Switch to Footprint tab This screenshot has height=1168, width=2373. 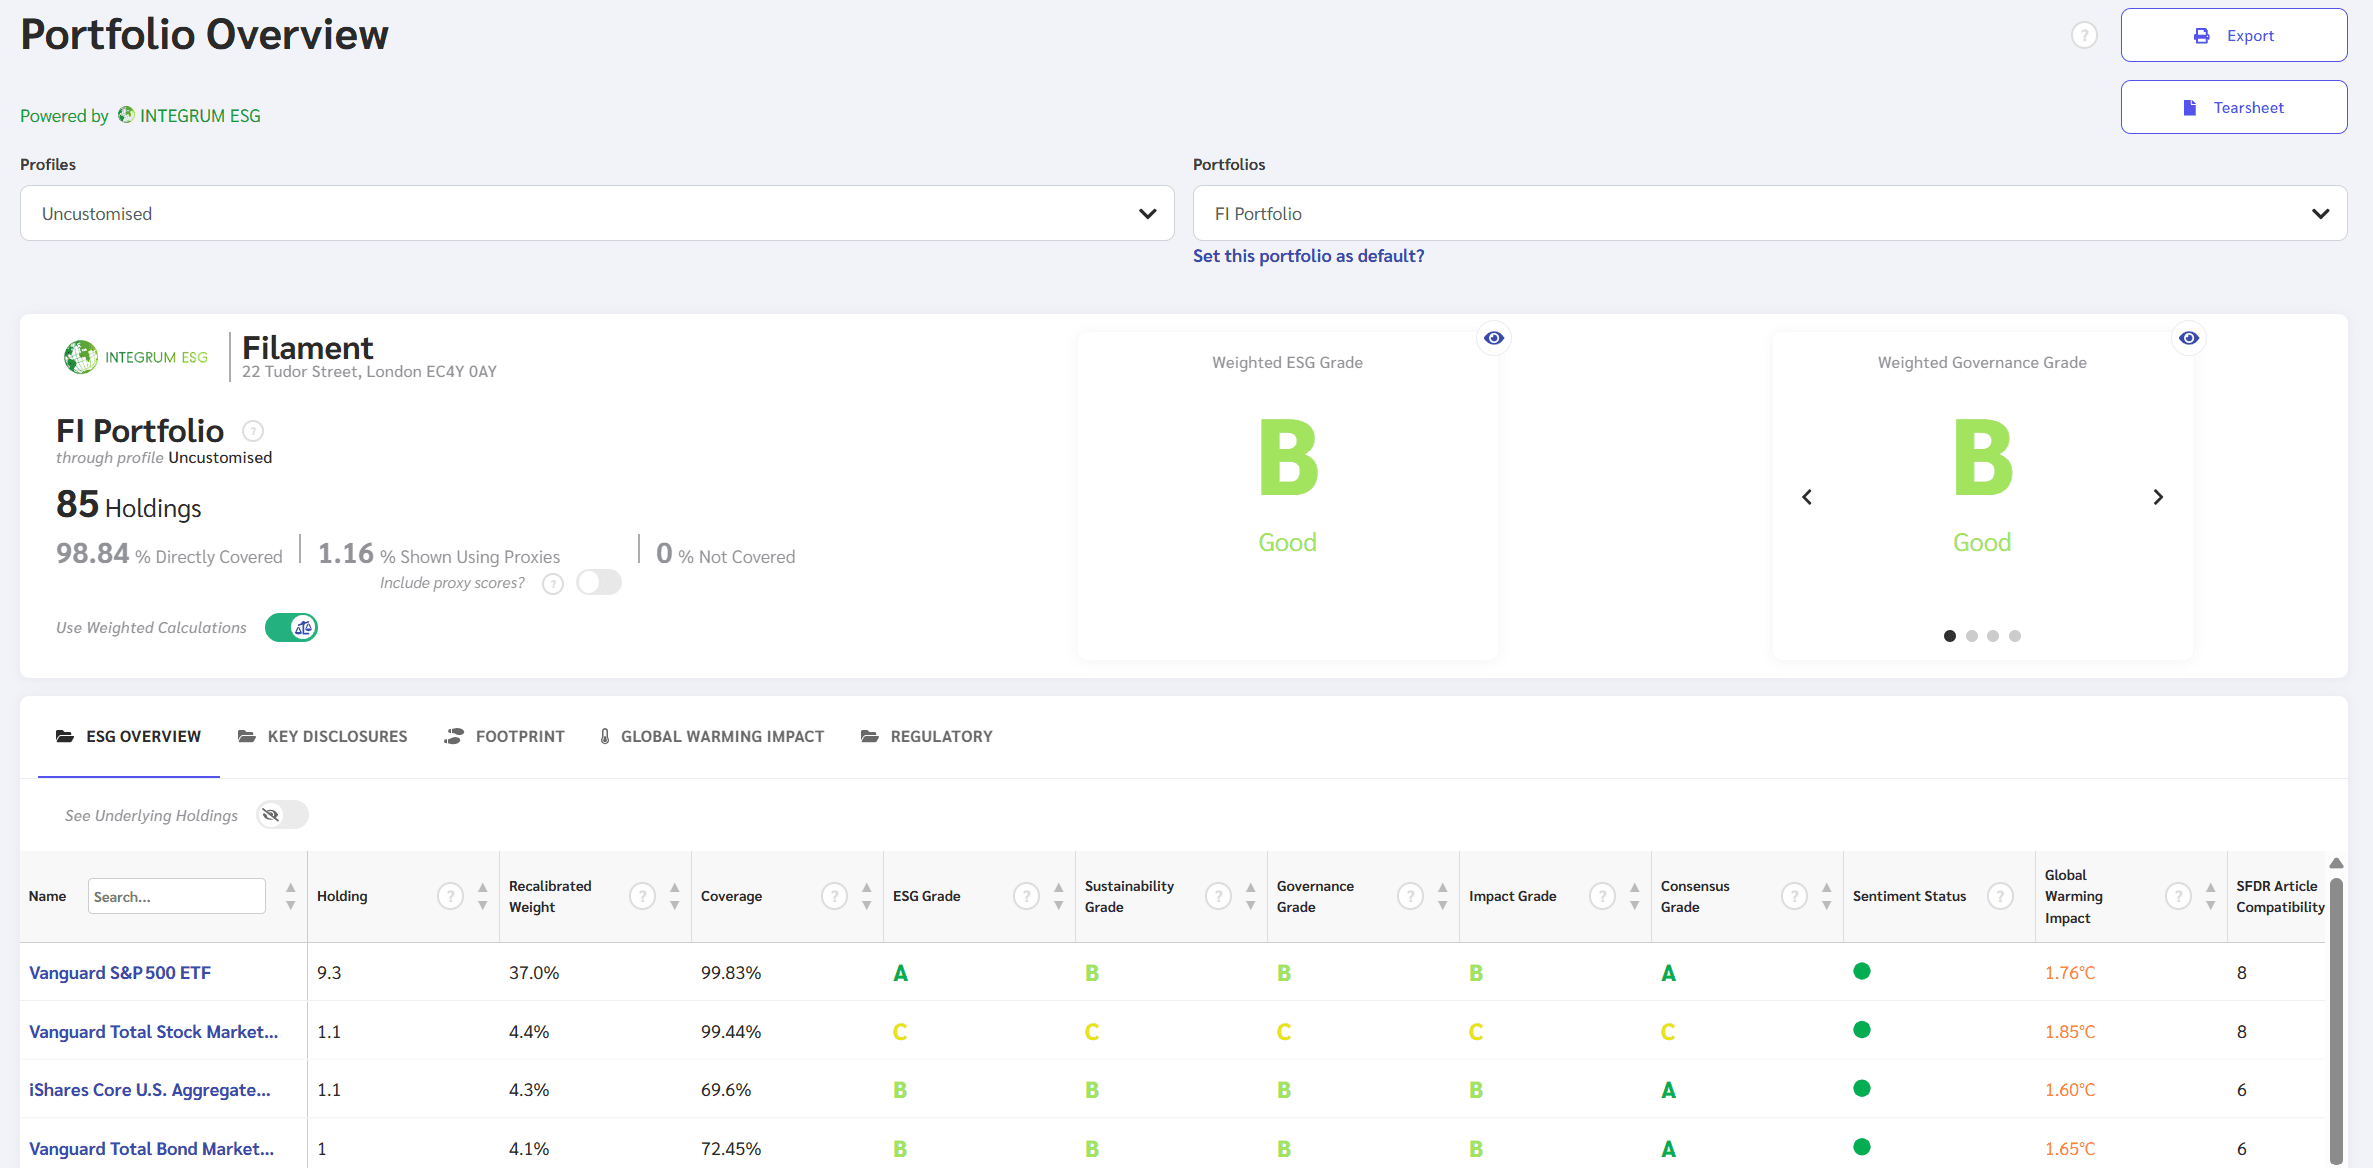coord(505,737)
